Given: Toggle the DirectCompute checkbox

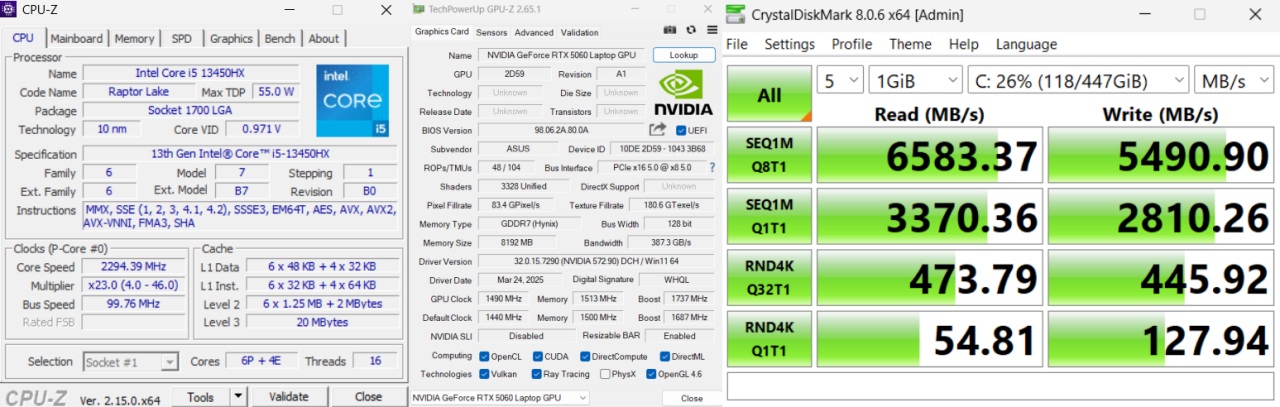Looking at the screenshot, I should tap(585, 356).
